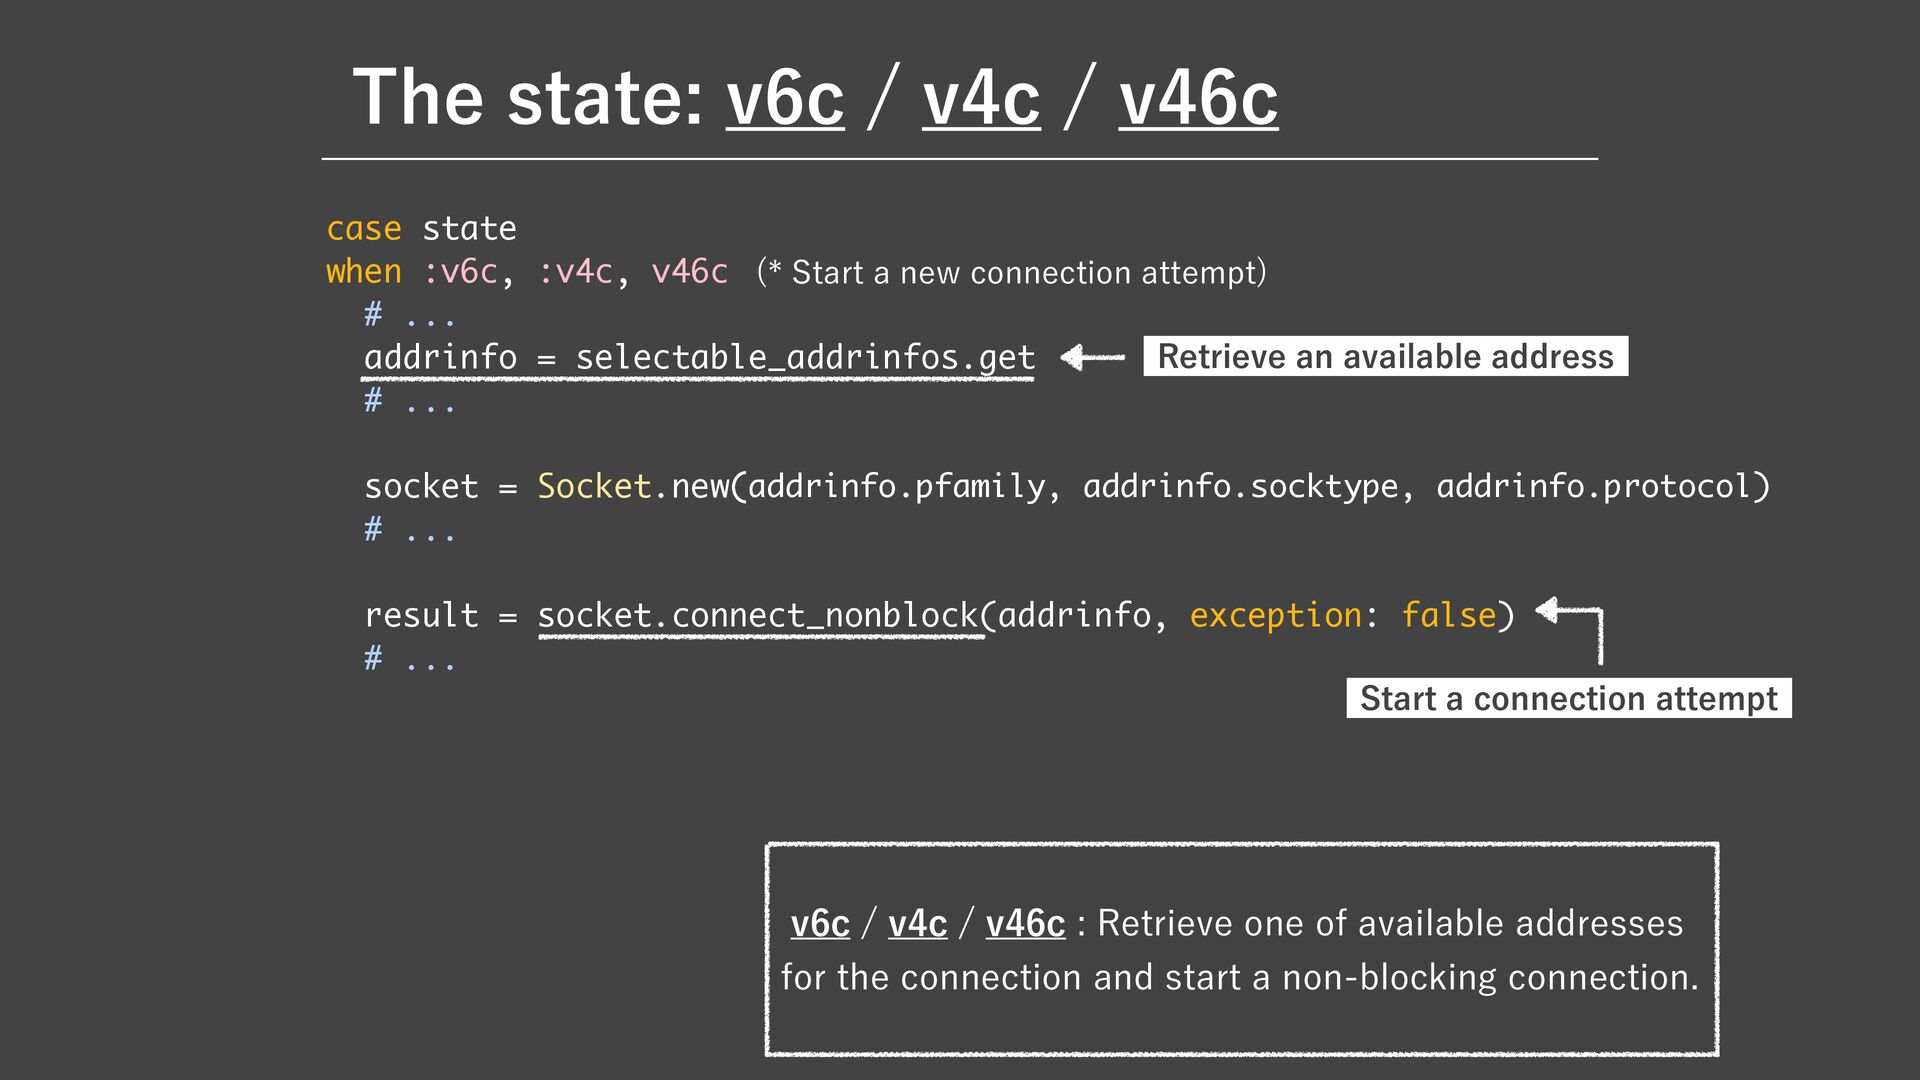Click underlined v4c in the slide title
The width and height of the screenshot is (1920, 1080).
(x=981, y=99)
